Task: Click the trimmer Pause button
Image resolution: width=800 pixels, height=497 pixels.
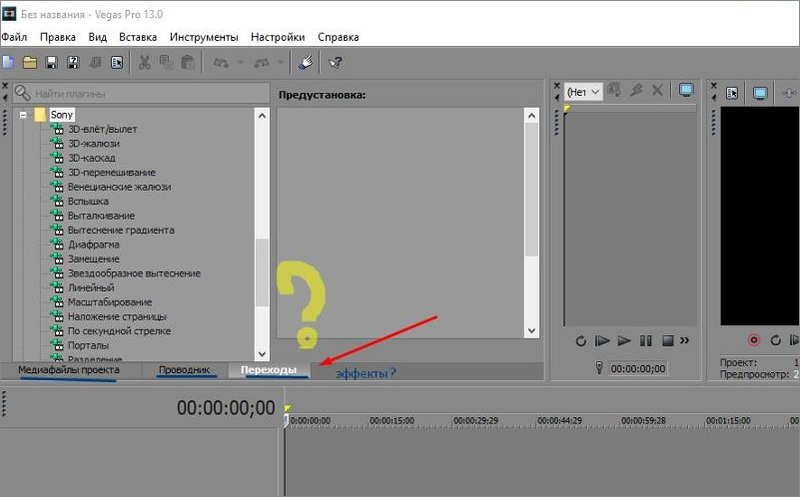Action: (646, 341)
